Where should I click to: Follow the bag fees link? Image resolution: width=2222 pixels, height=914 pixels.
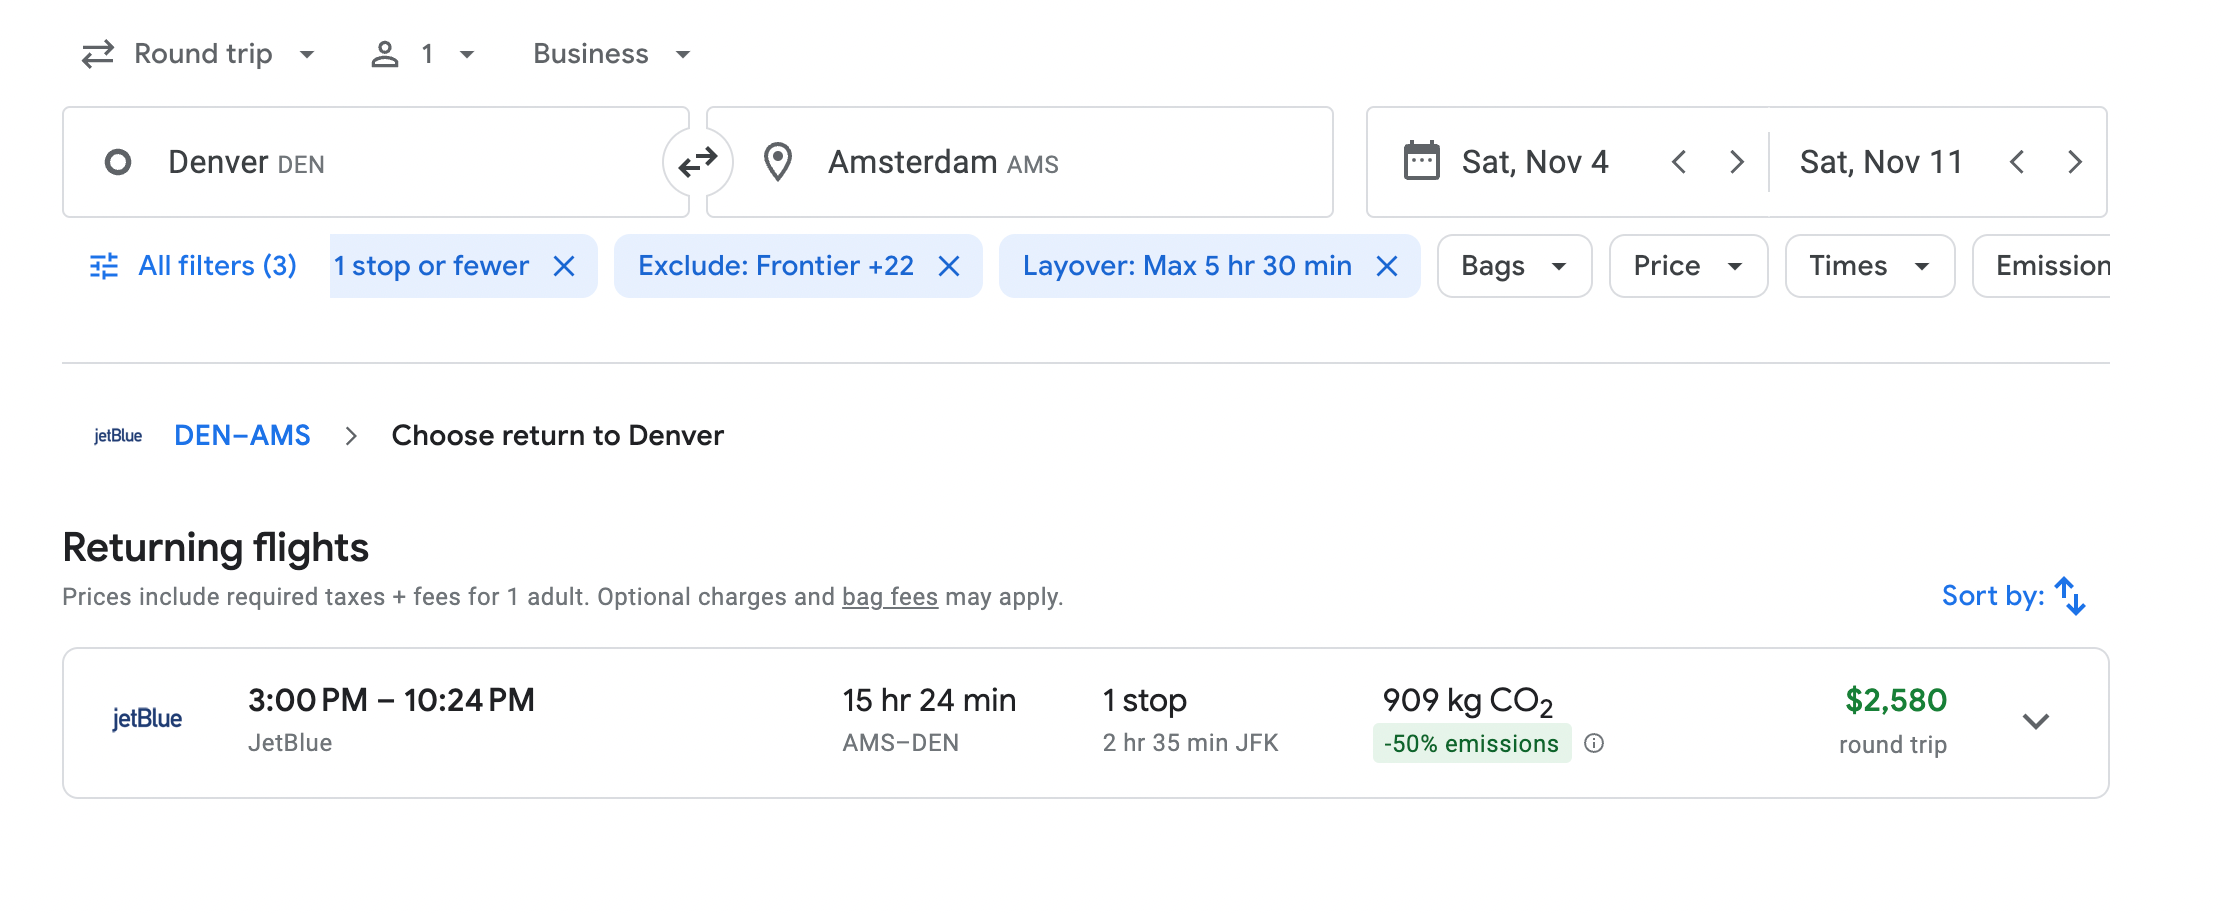point(889,597)
